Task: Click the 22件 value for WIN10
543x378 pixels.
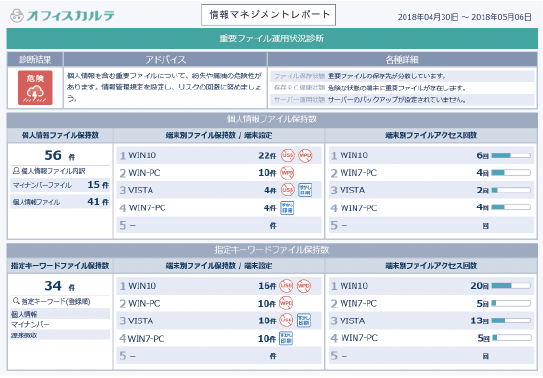Action: 267,156
